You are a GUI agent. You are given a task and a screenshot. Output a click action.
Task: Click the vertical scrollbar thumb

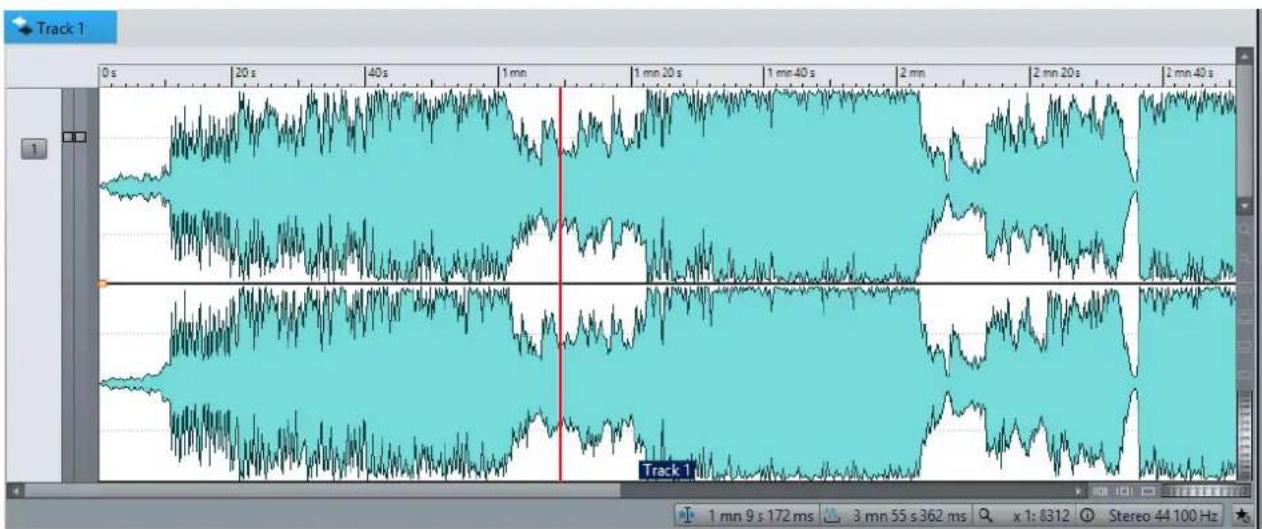(x=1244, y=130)
